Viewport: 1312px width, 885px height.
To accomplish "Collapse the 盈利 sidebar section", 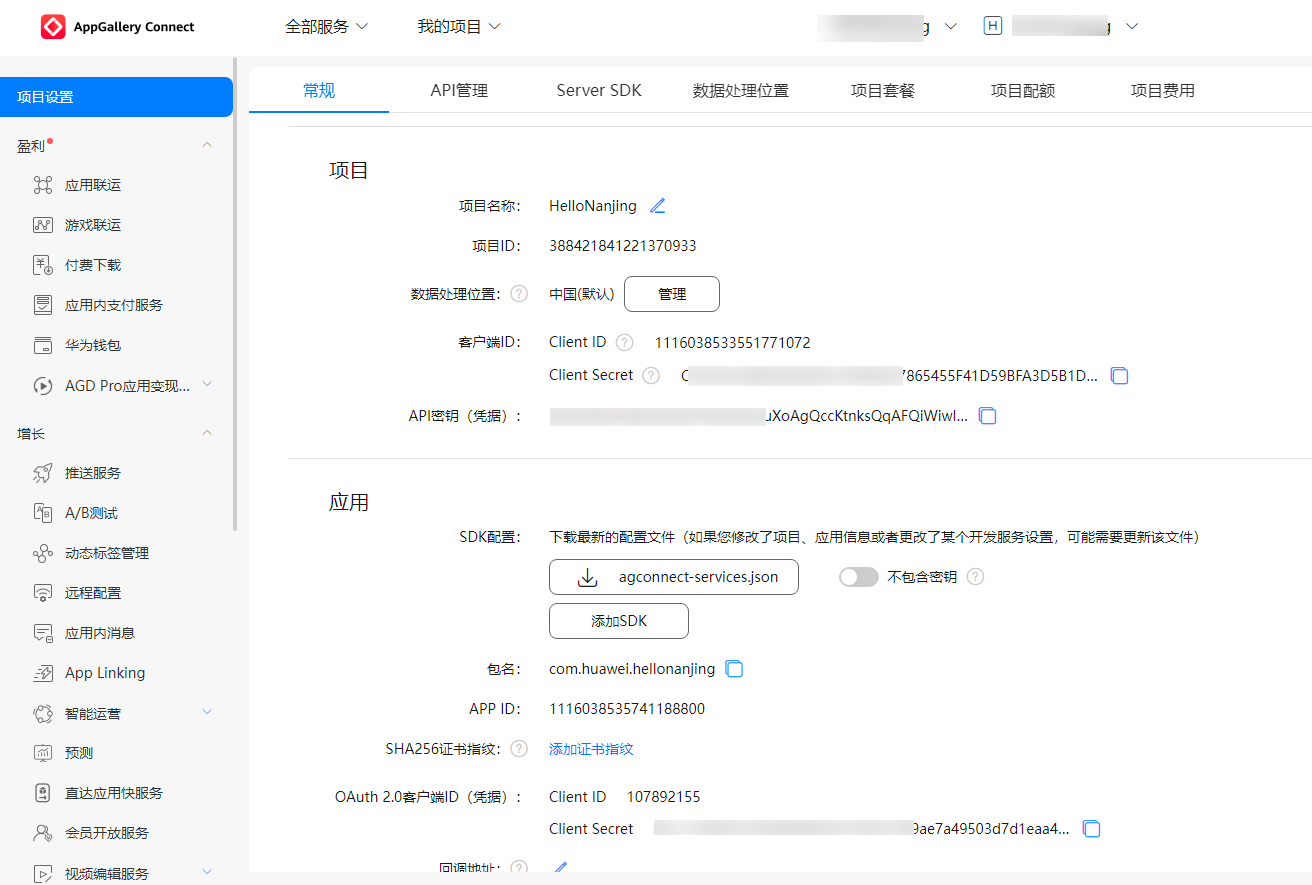I will coord(207,145).
